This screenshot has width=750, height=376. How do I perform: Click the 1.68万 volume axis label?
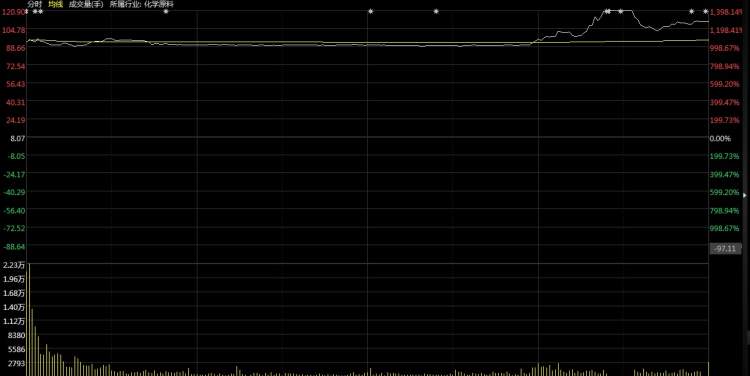click(x=13, y=293)
